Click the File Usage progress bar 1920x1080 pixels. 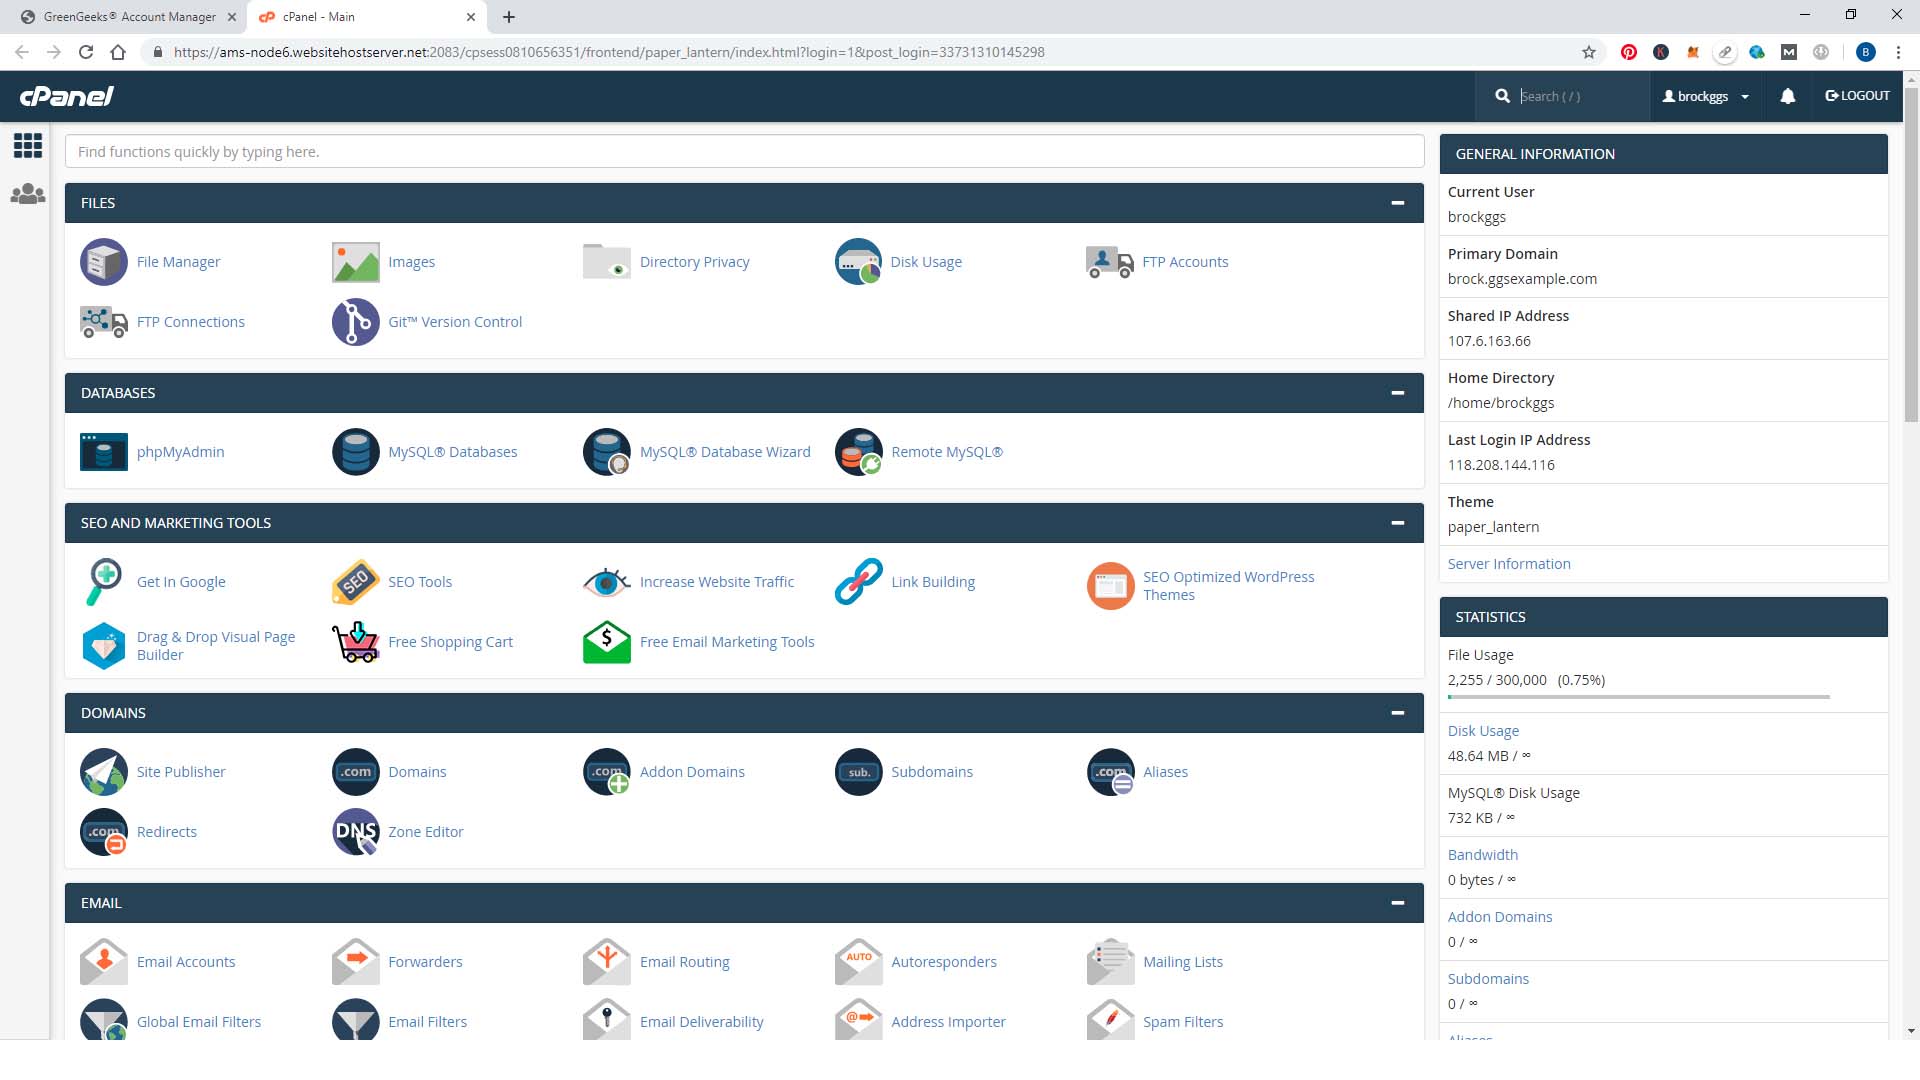click(1638, 697)
